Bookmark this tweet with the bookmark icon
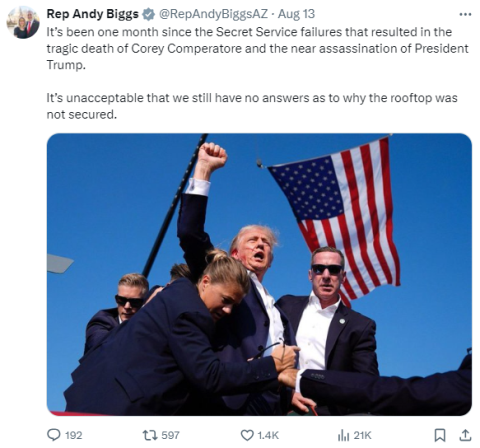 [440, 435]
